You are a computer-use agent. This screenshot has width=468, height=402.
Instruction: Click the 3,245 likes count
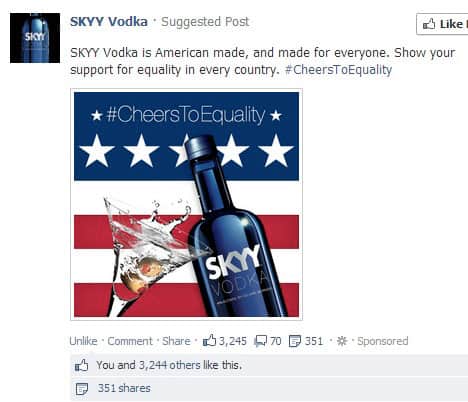(x=233, y=341)
